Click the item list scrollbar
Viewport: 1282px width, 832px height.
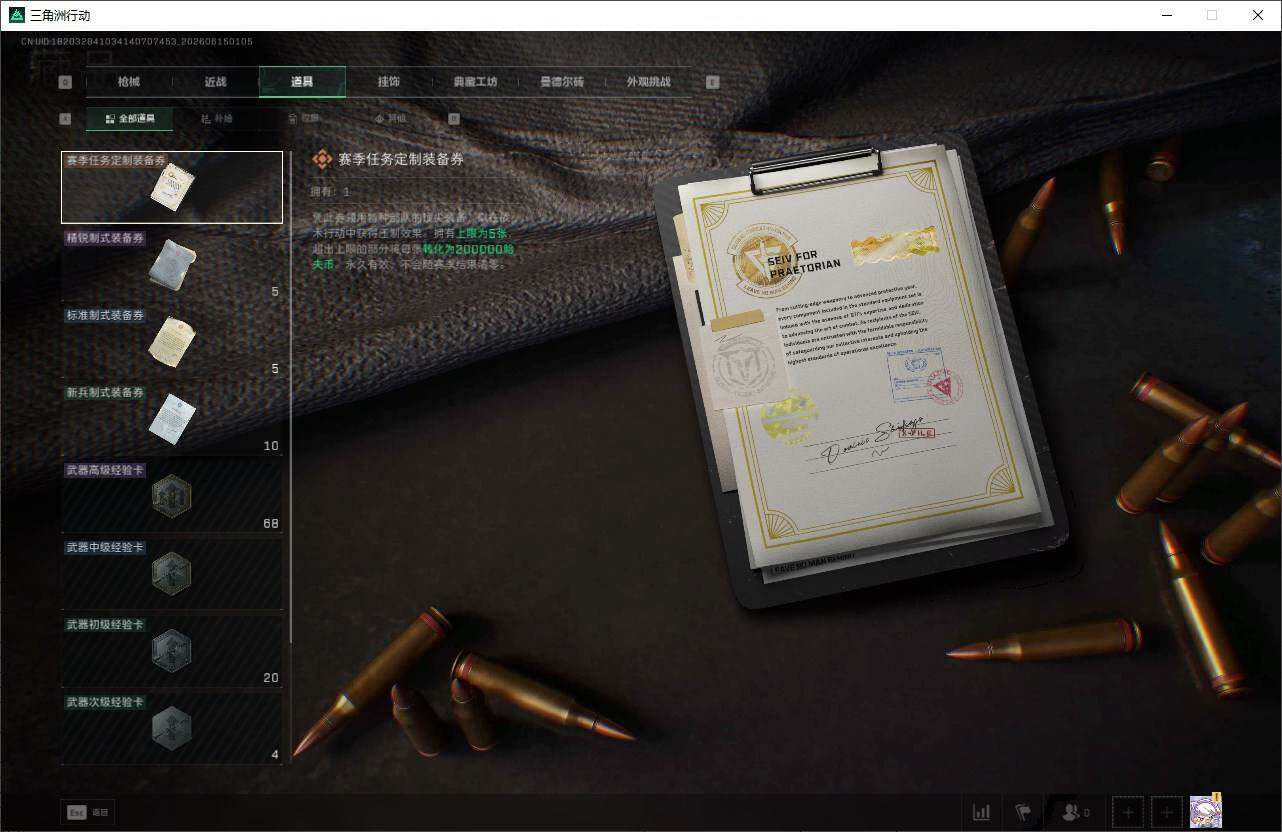click(x=290, y=397)
